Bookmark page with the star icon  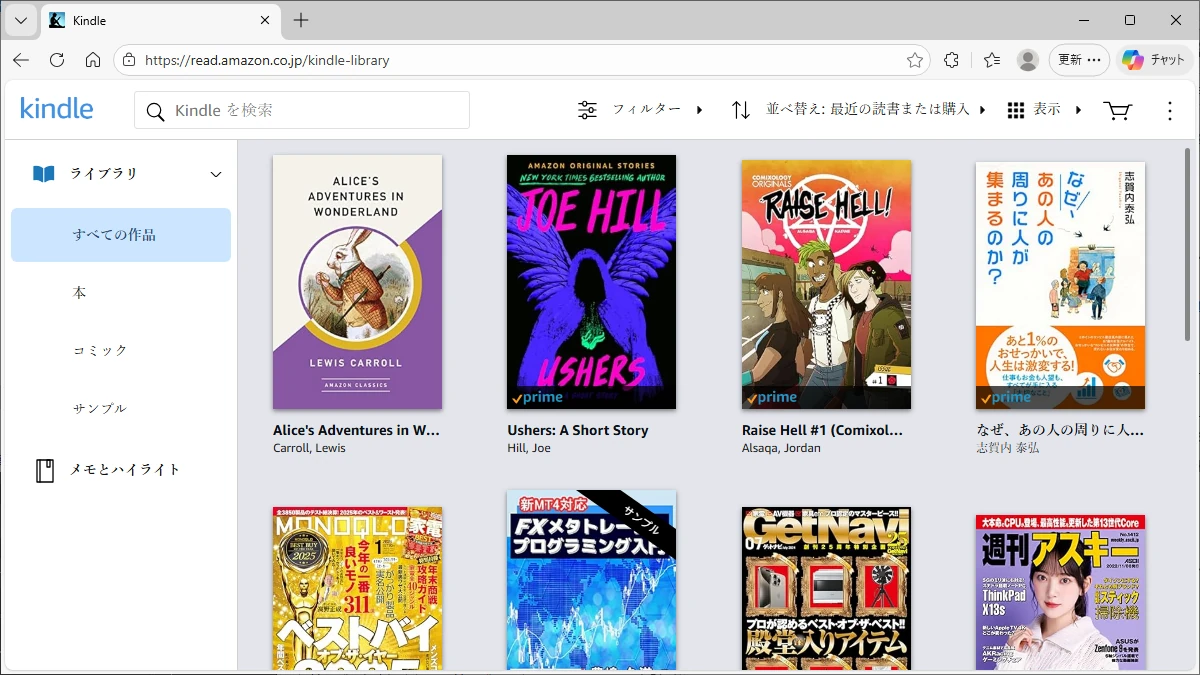[914, 60]
